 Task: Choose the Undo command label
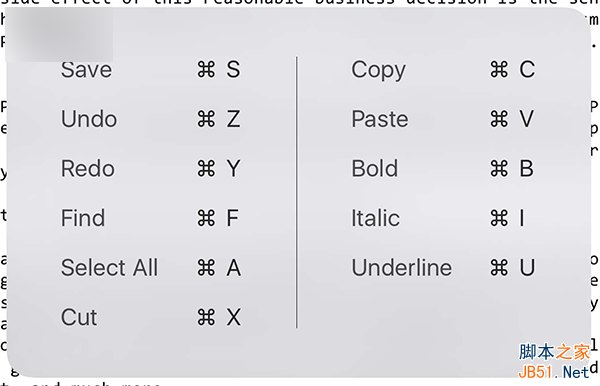89,119
